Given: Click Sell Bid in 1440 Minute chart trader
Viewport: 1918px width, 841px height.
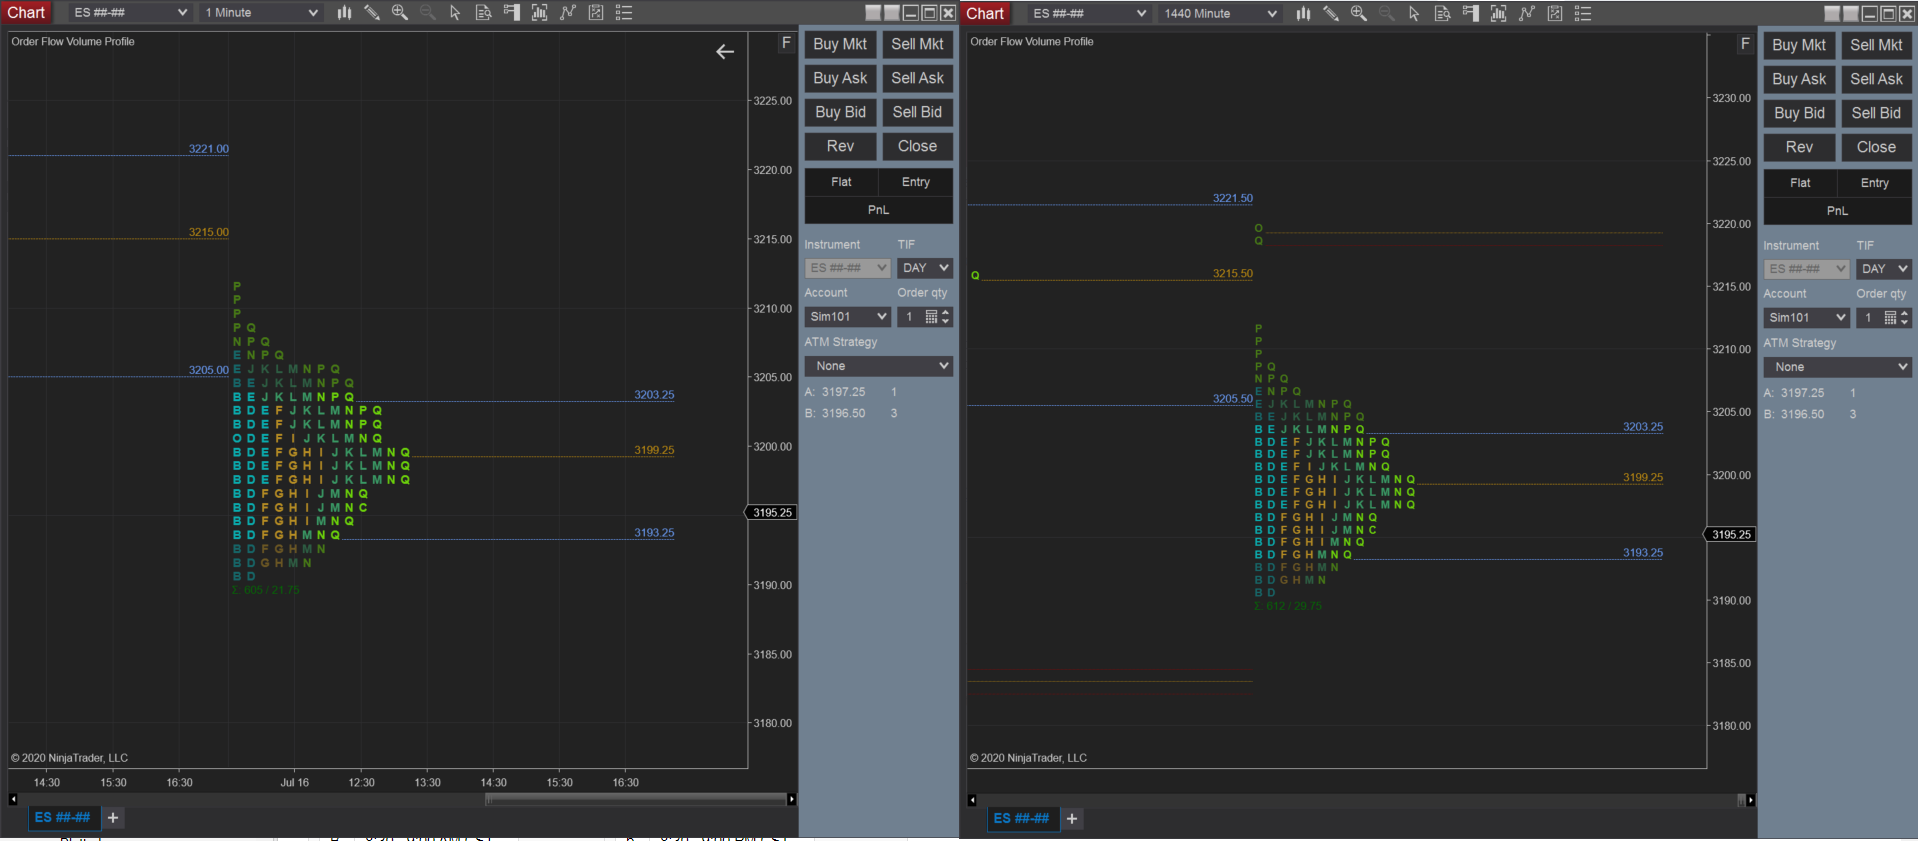Looking at the screenshot, I should [x=1876, y=113].
